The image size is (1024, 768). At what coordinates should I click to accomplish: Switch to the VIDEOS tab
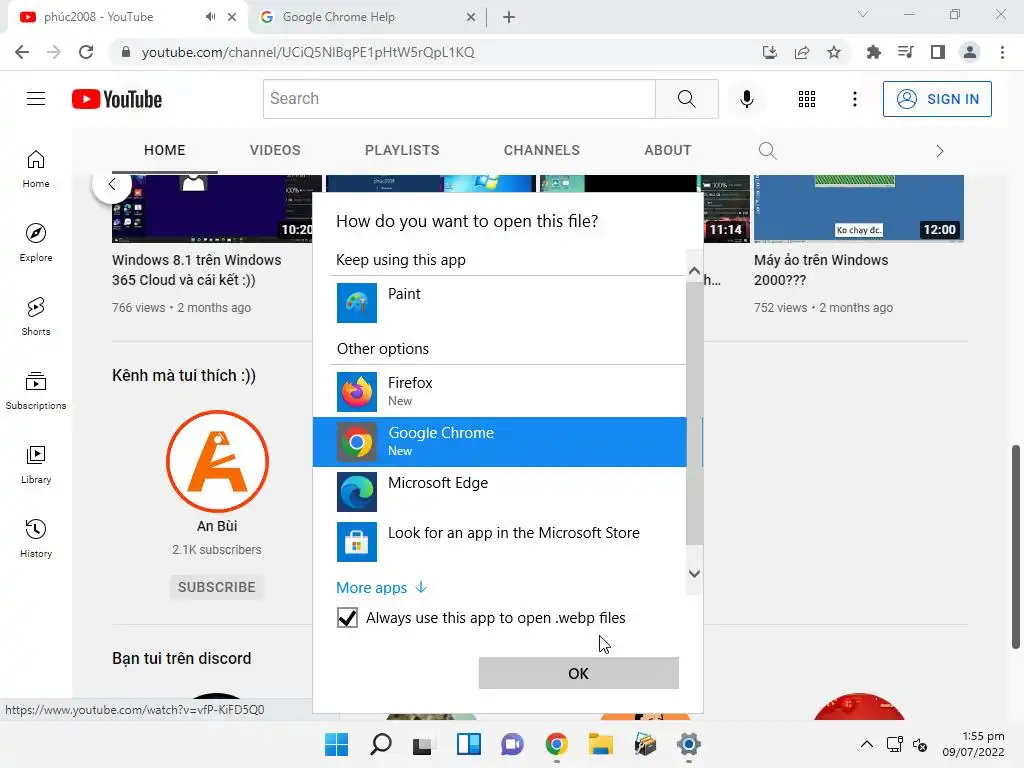pyautogui.click(x=275, y=150)
